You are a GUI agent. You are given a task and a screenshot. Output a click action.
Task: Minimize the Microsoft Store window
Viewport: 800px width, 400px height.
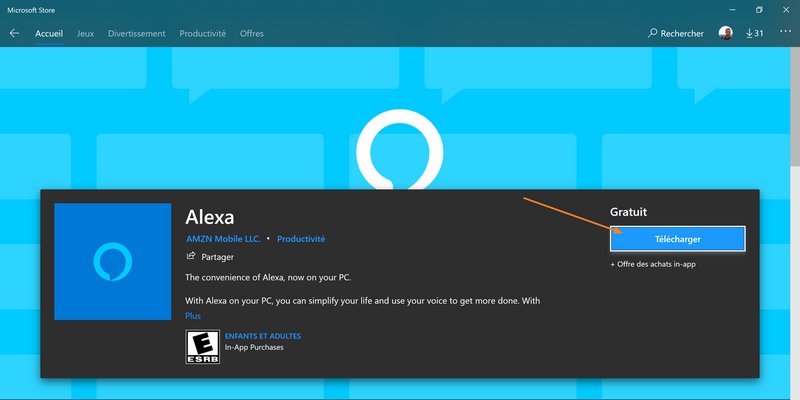pyautogui.click(x=732, y=10)
